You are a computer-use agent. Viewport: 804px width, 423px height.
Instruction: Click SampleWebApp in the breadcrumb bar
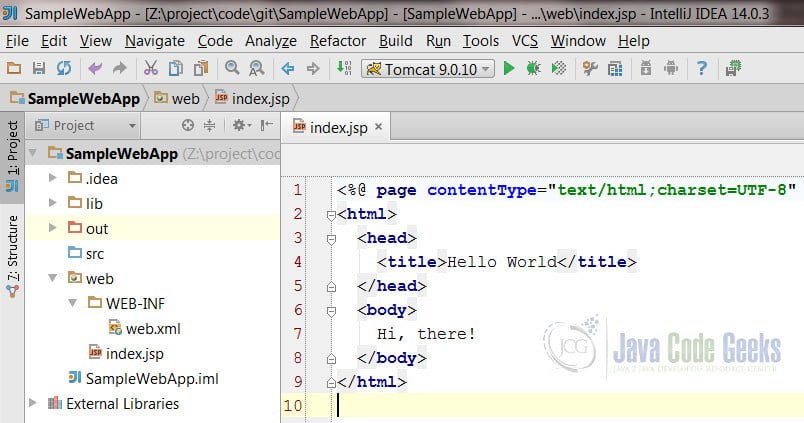[x=75, y=98]
